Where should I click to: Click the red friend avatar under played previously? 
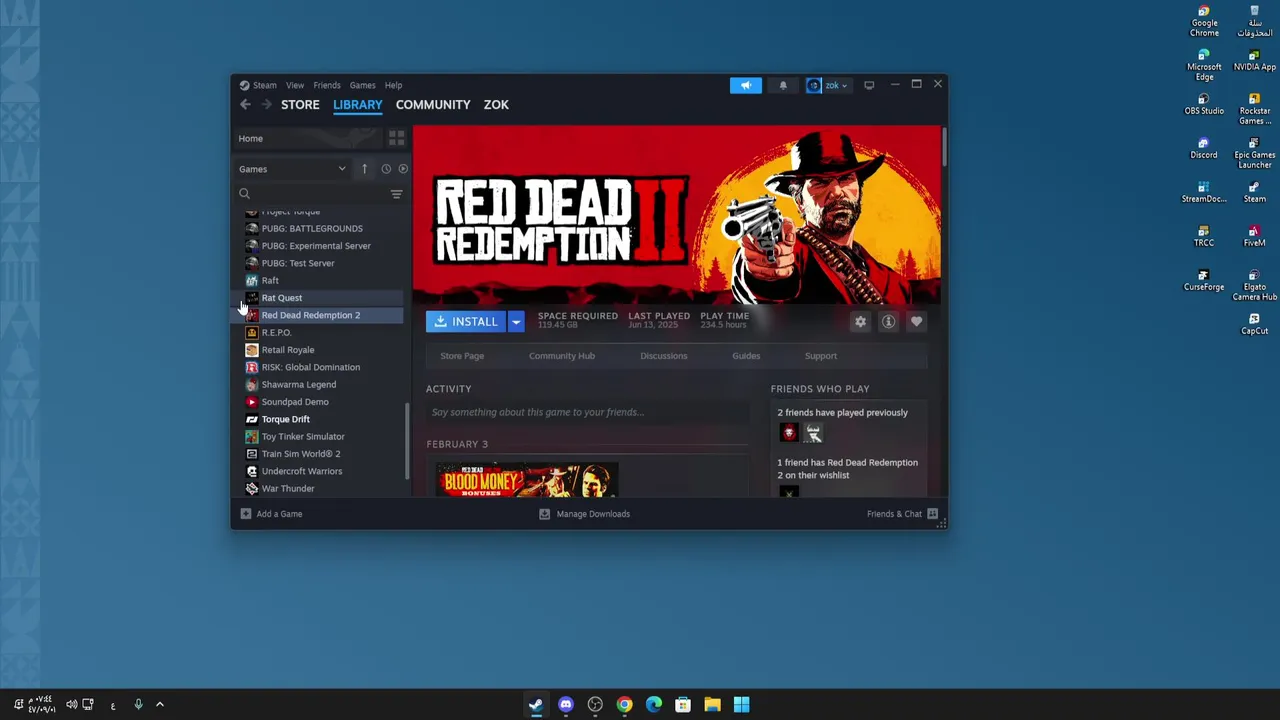pyautogui.click(x=789, y=433)
